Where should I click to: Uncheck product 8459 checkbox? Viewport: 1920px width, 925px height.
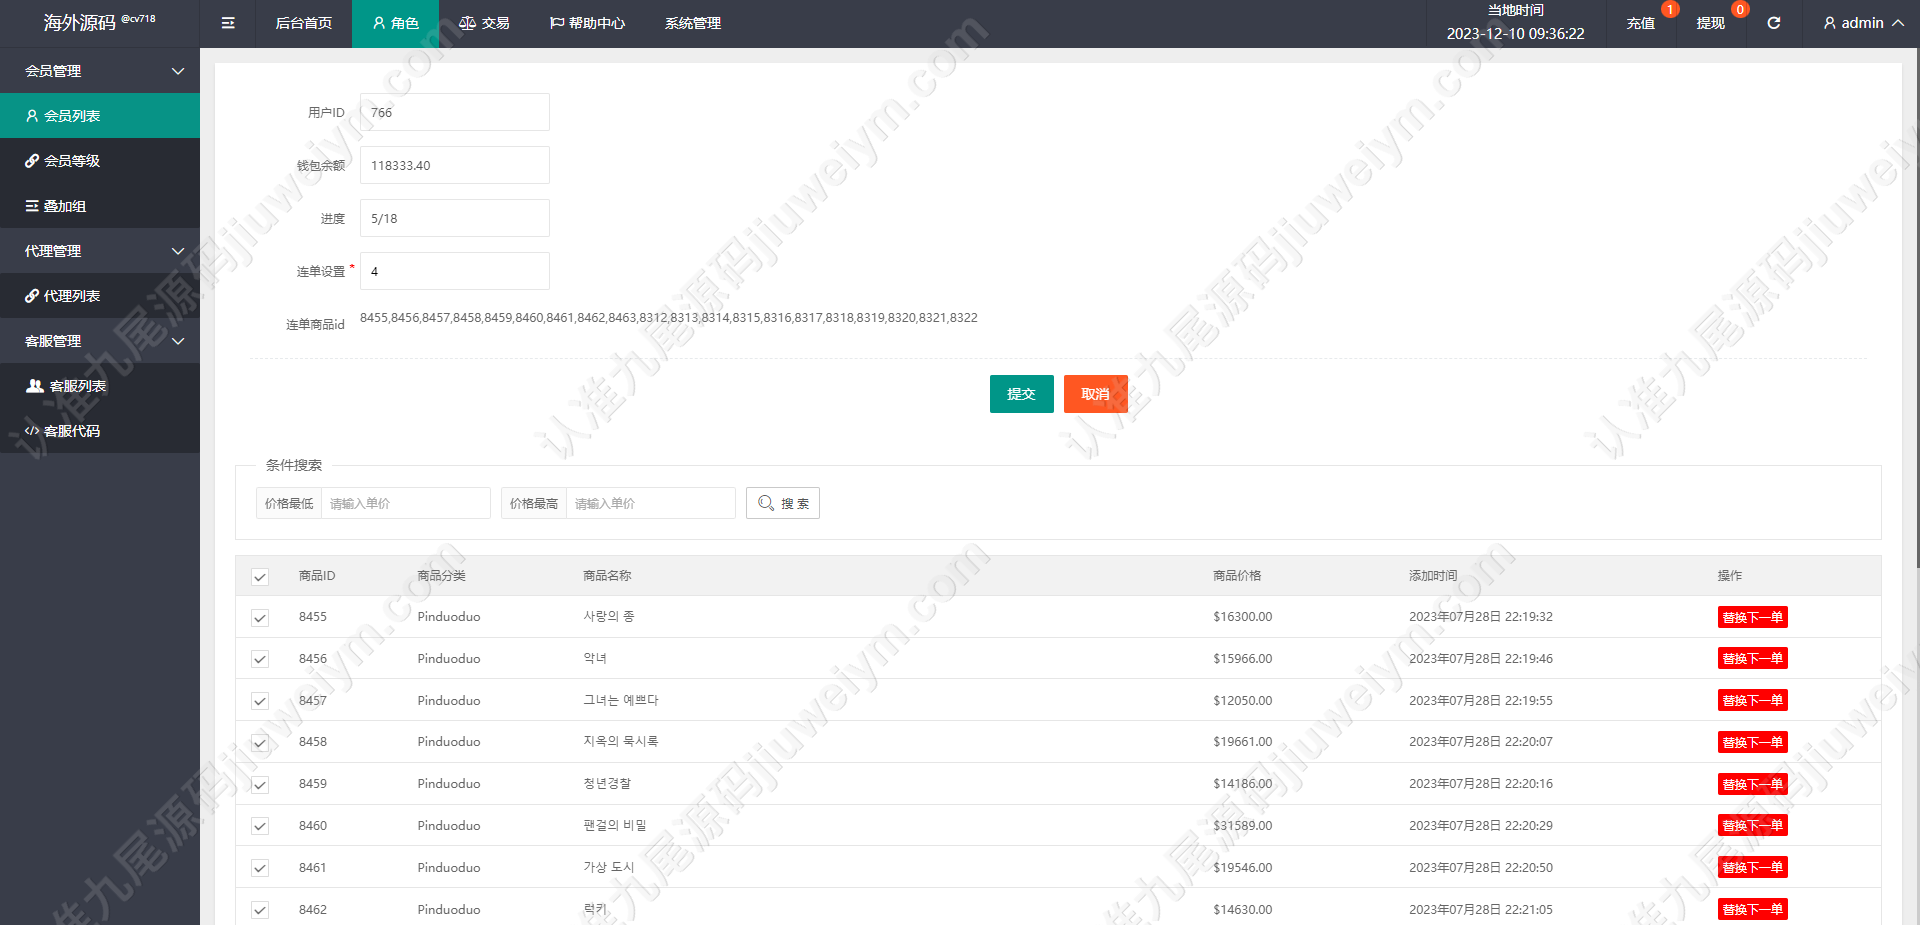coord(260,785)
